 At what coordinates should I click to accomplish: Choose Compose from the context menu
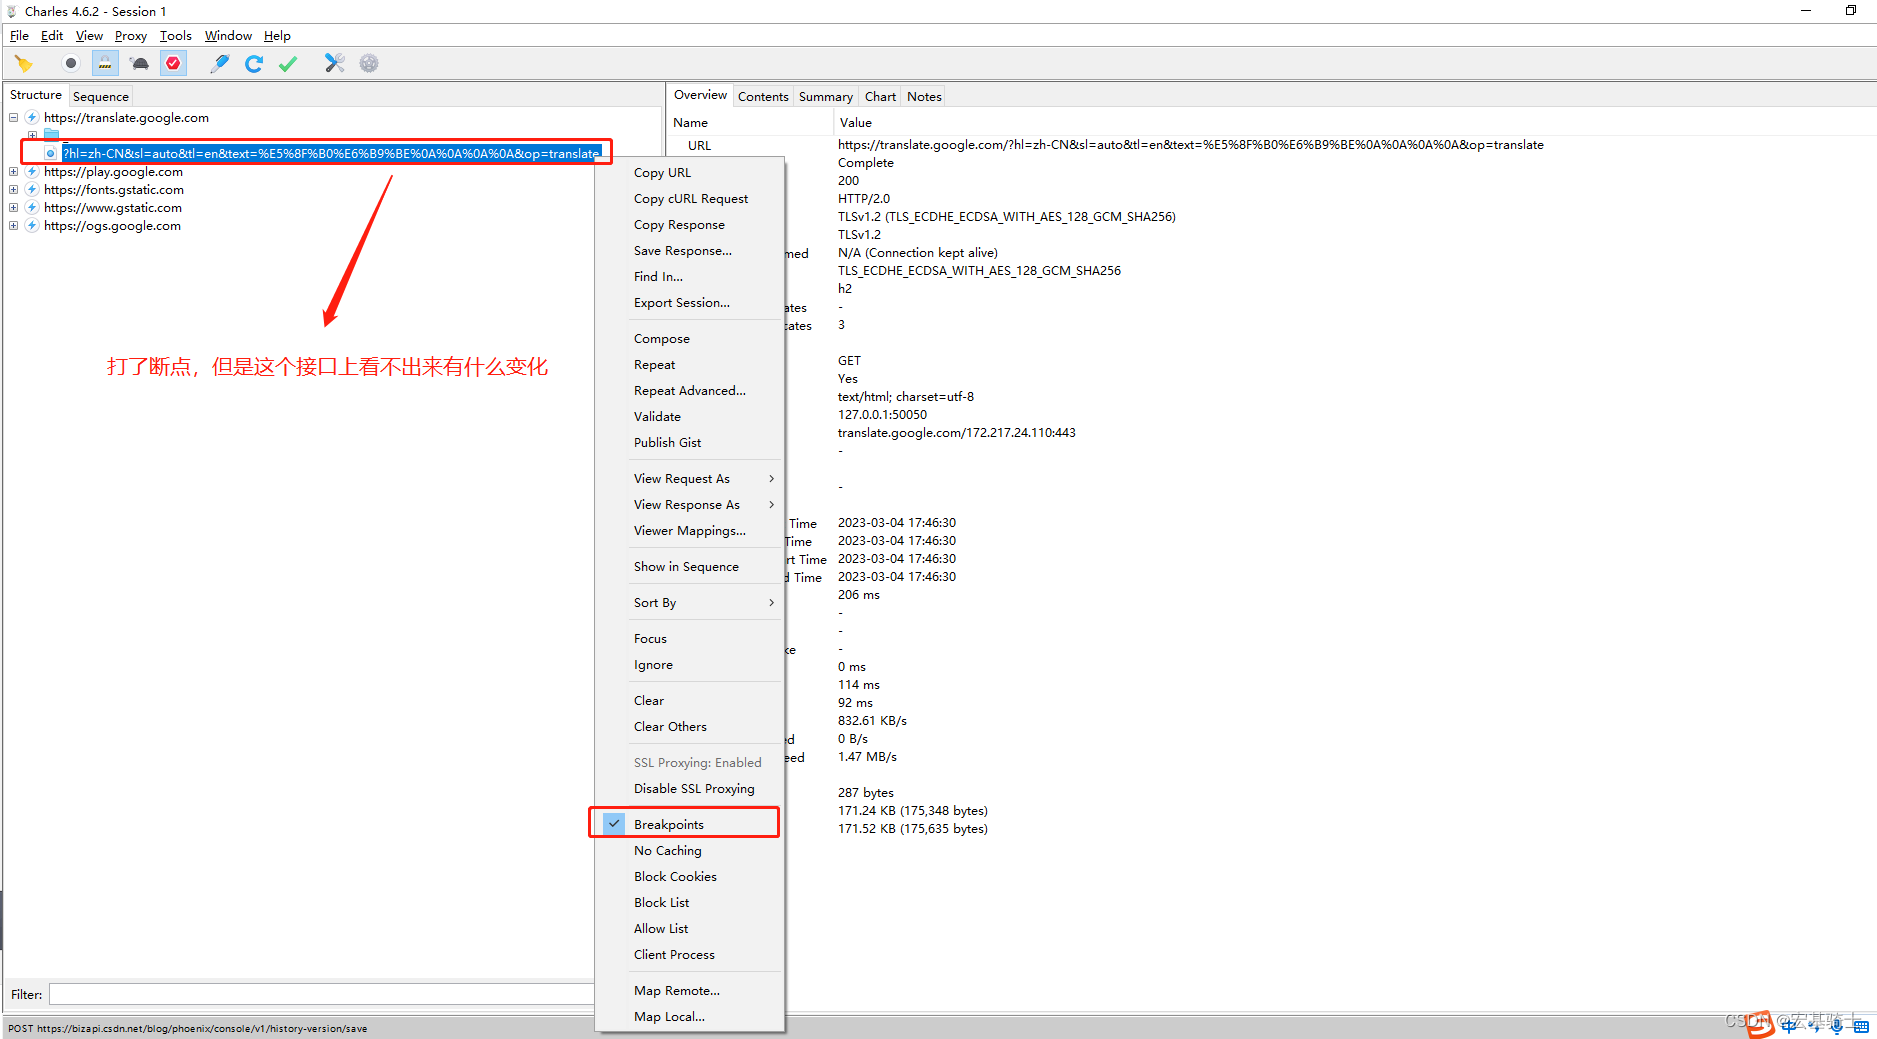[x=689, y=339]
